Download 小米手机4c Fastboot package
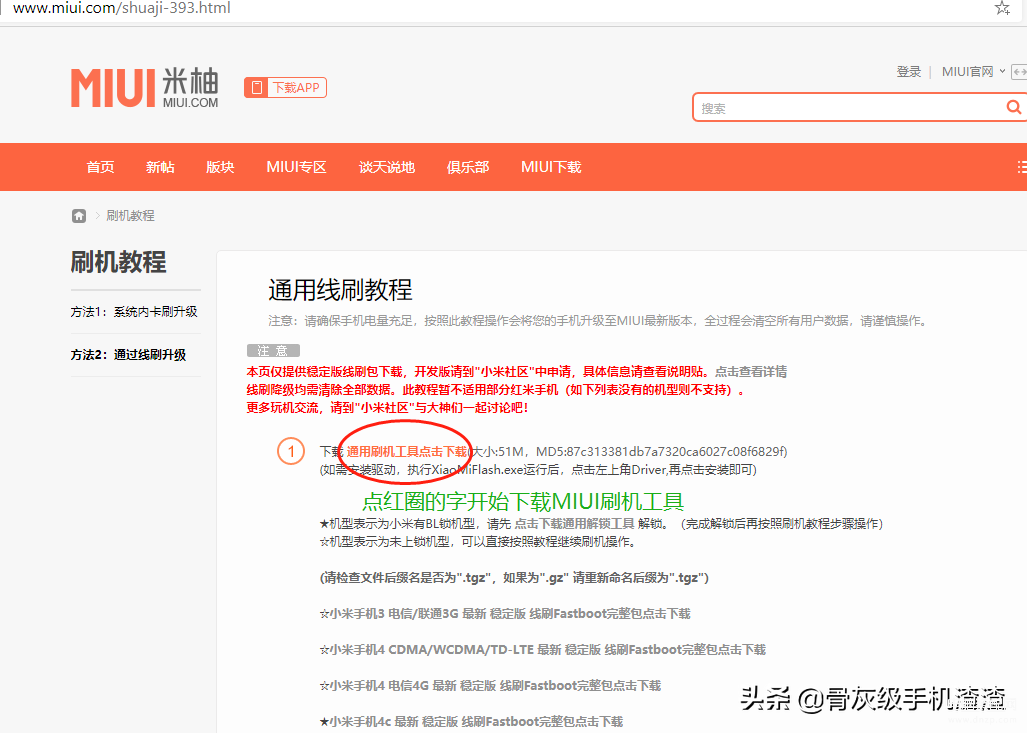 (472, 722)
